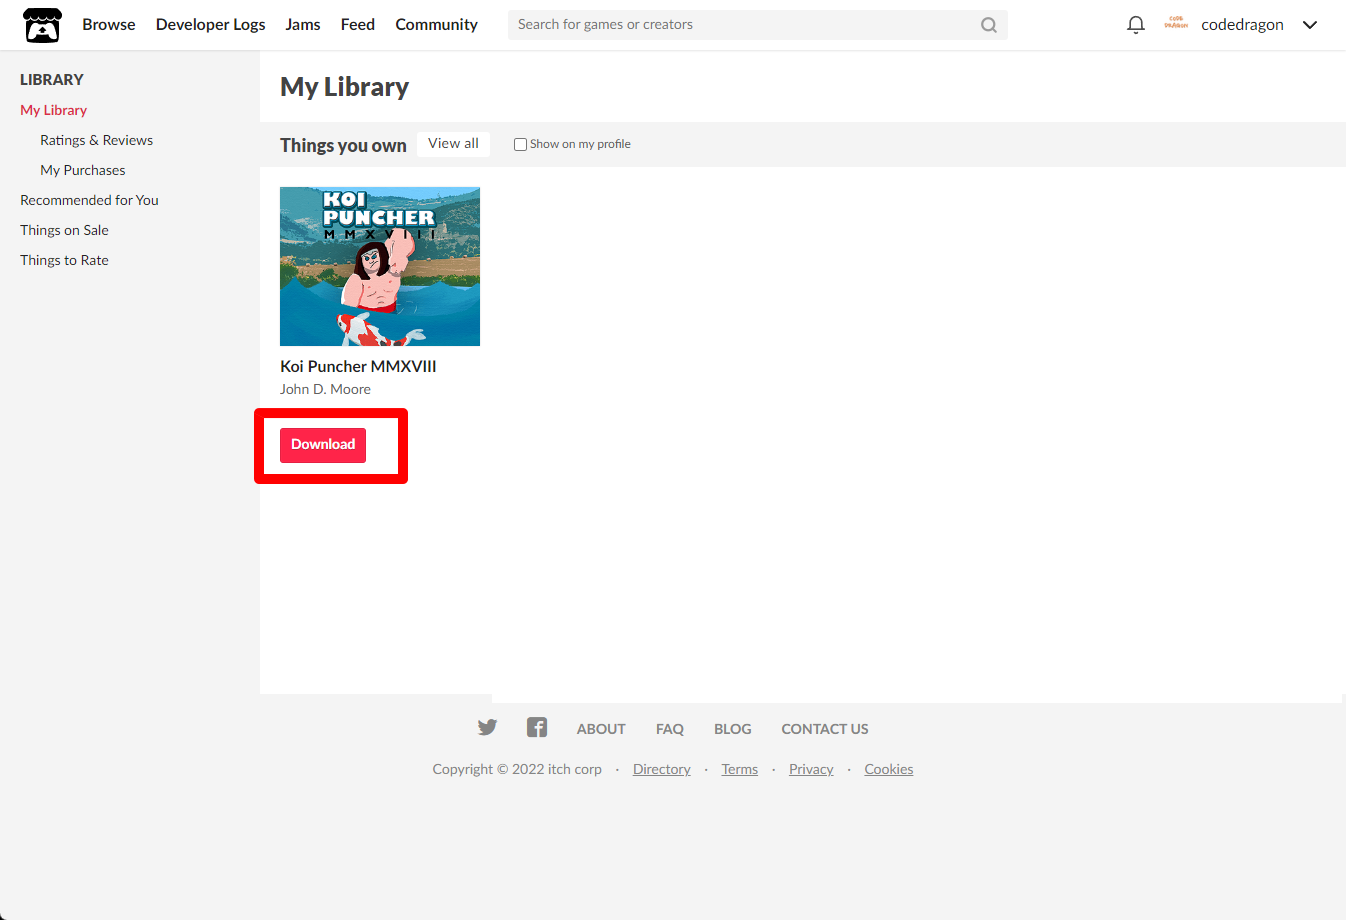
Task: Open the Directory footer link
Action: point(662,769)
